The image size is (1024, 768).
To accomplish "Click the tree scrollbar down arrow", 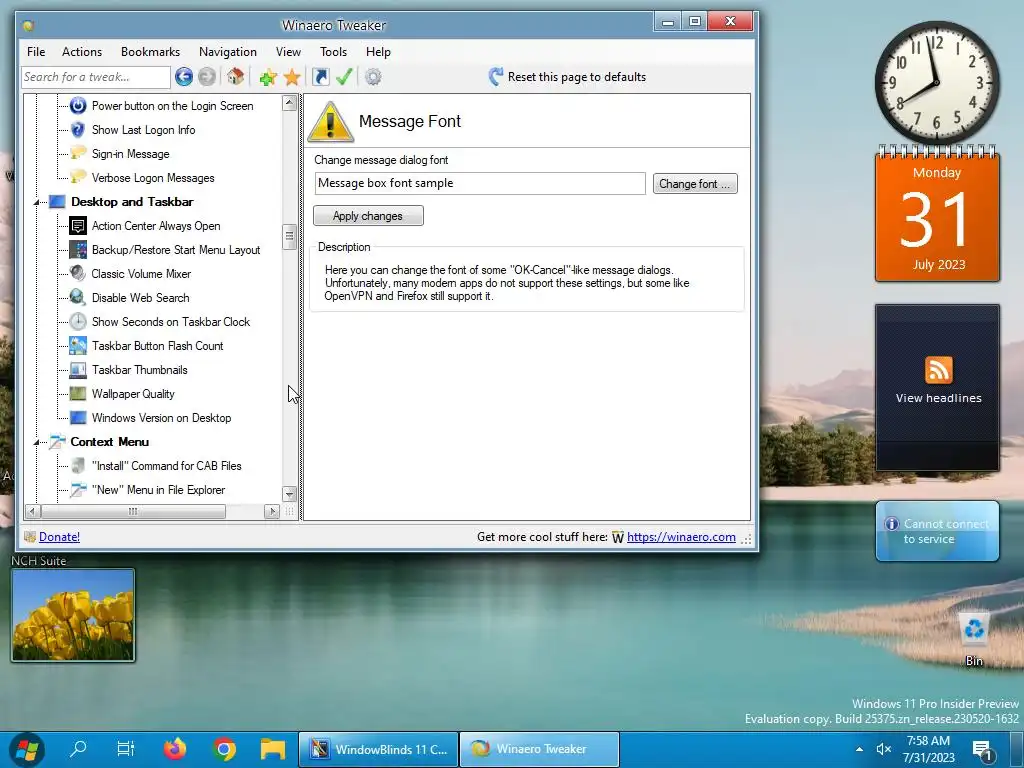I will [x=289, y=494].
